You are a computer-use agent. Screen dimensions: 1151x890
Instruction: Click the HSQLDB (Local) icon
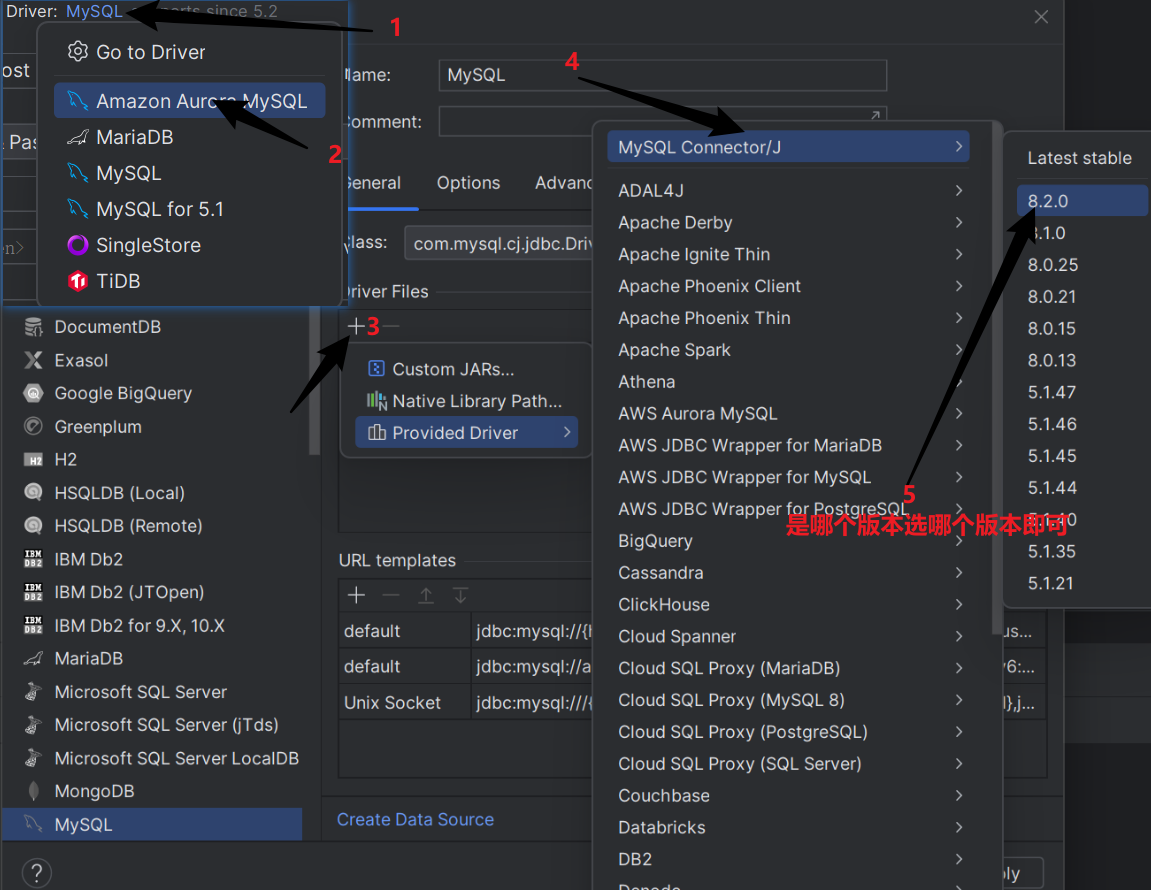33,492
